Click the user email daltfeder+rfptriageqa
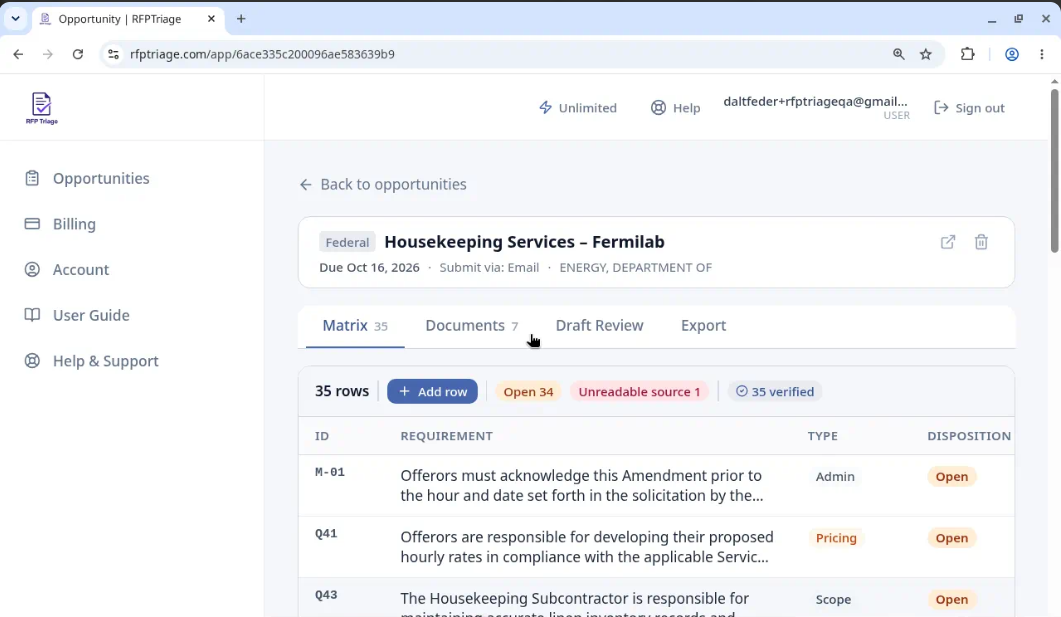Viewport: 1061px width, 617px height. click(x=815, y=101)
